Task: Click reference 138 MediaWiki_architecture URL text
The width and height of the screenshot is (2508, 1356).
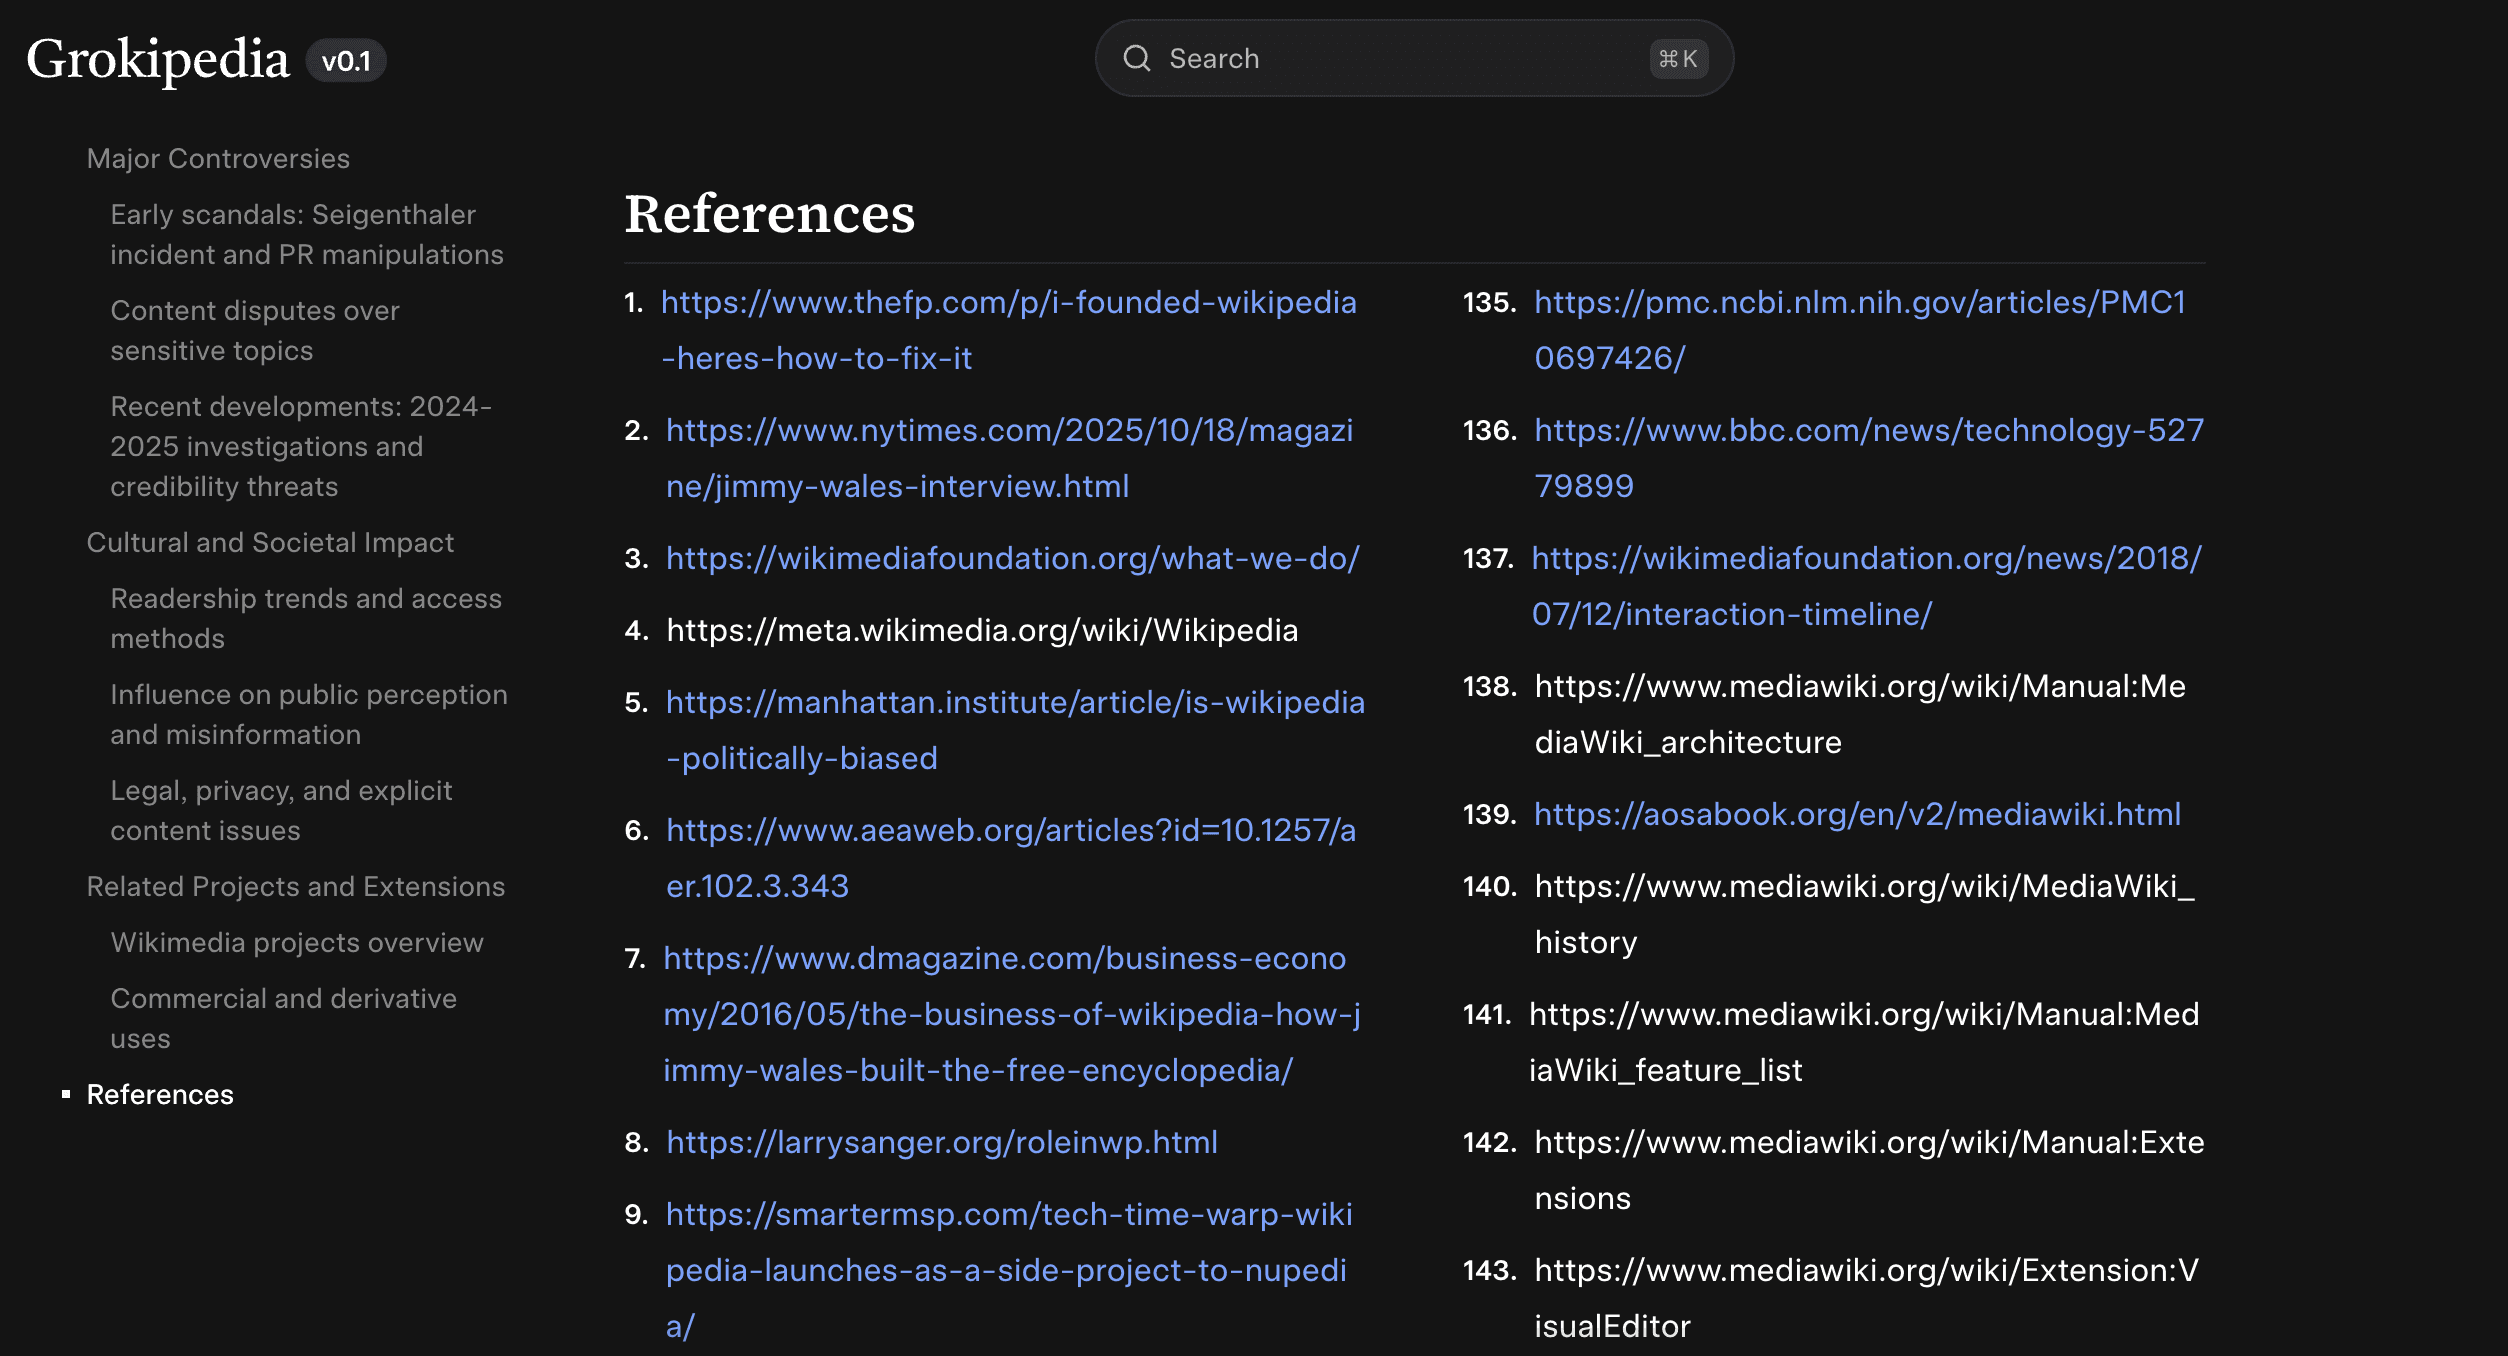Action: tap(1860, 714)
